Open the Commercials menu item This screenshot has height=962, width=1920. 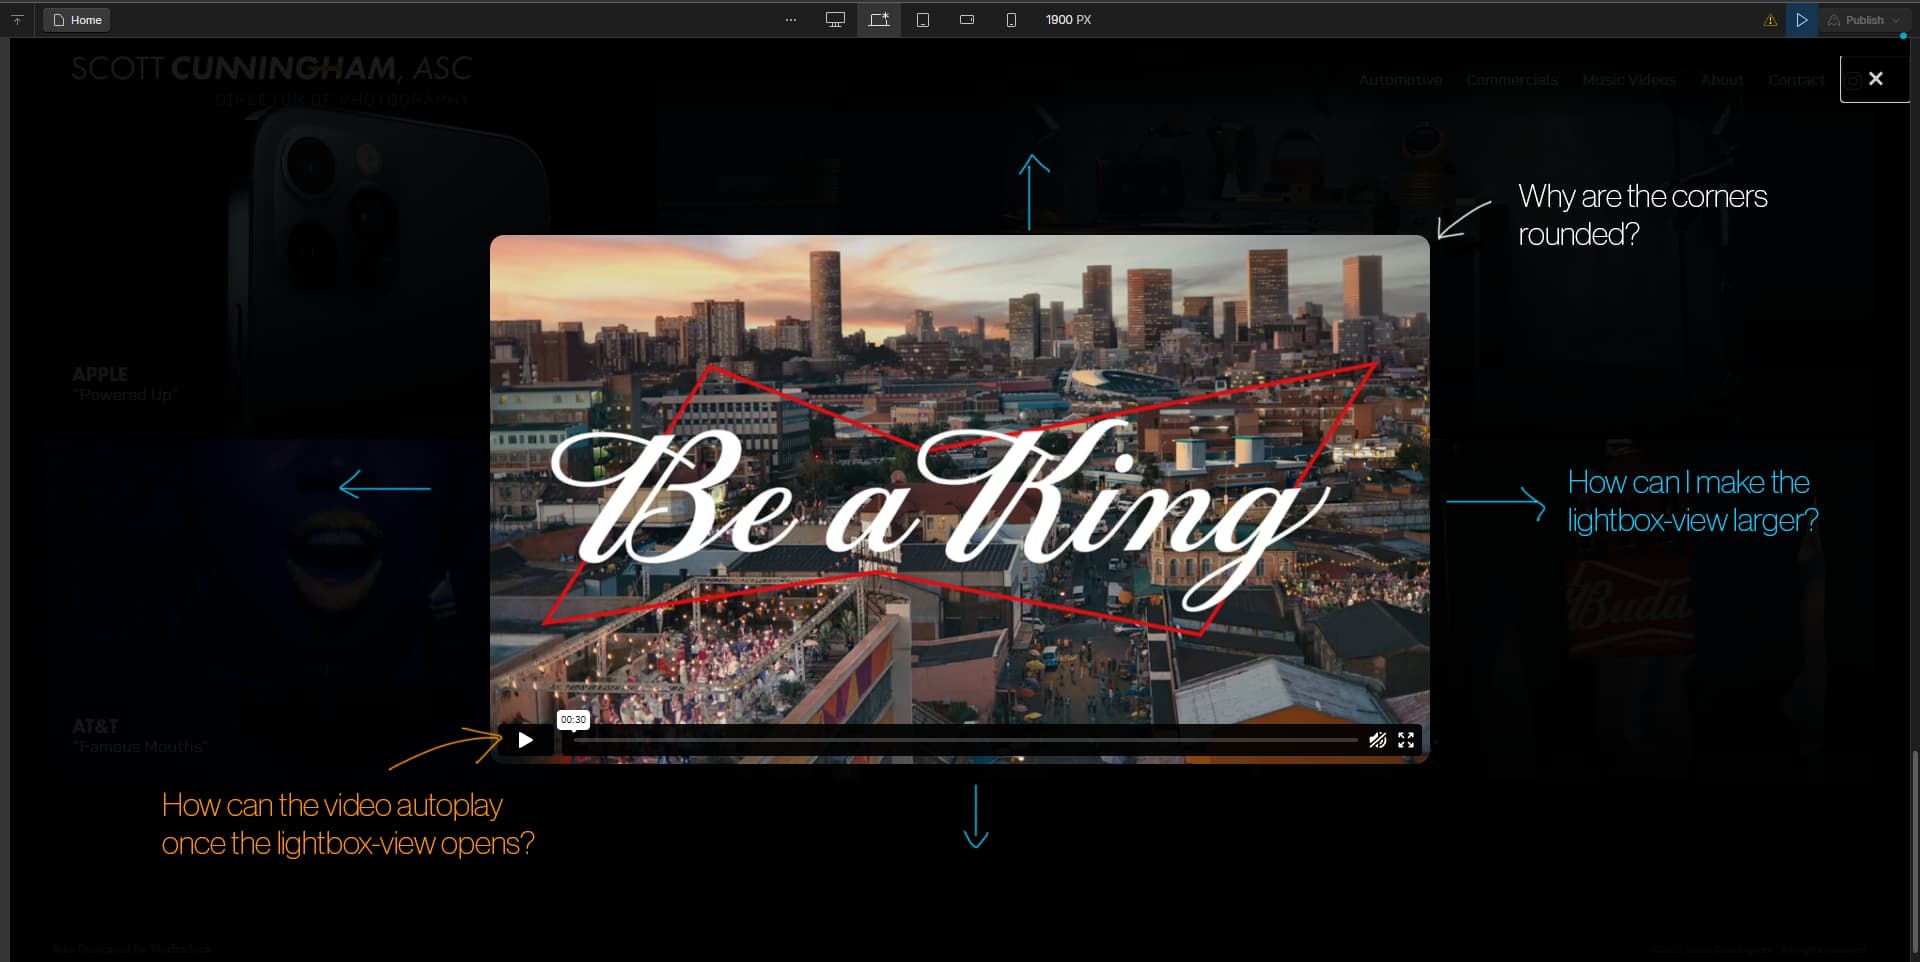1512,80
